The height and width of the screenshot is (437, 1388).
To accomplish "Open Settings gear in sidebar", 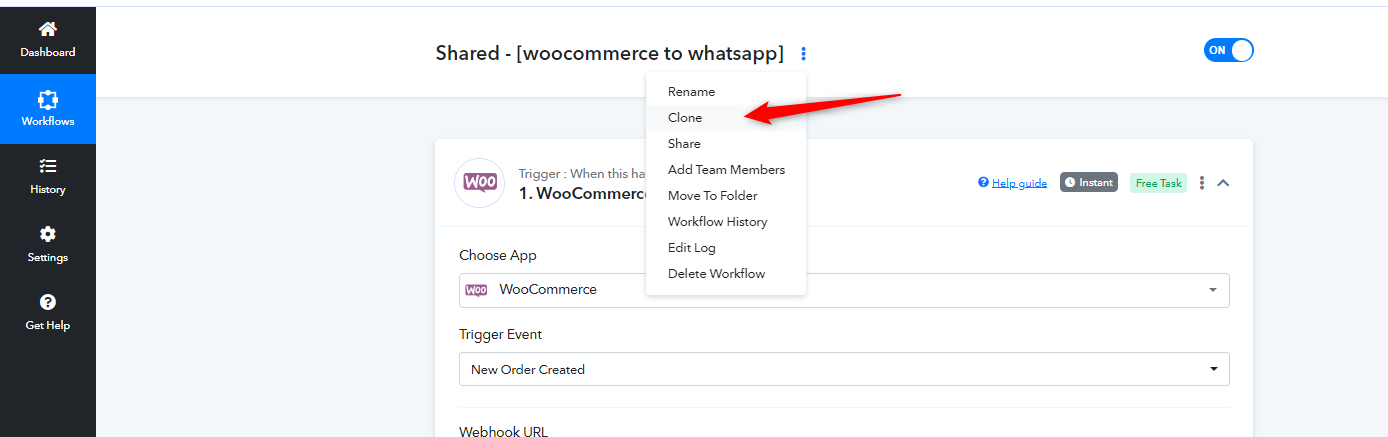I will (47, 234).
